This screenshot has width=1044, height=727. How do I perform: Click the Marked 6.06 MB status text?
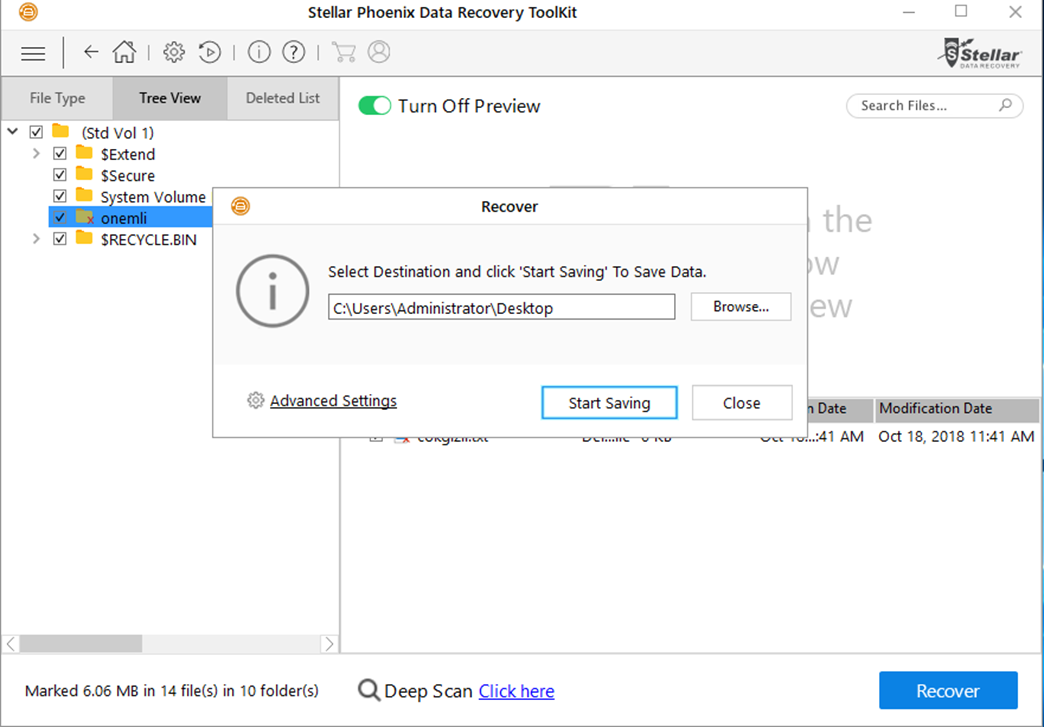(x=172, y=691)
